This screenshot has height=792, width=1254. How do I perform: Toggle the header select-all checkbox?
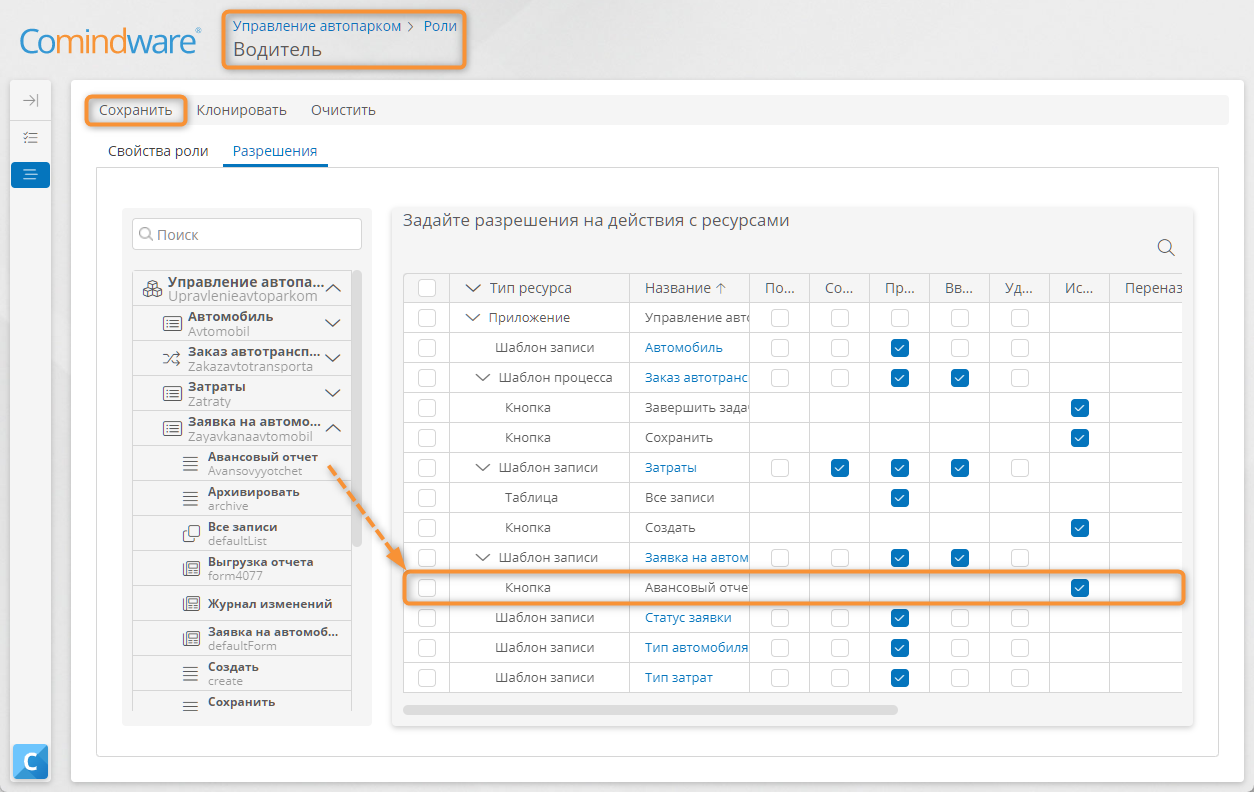(427, 288)
